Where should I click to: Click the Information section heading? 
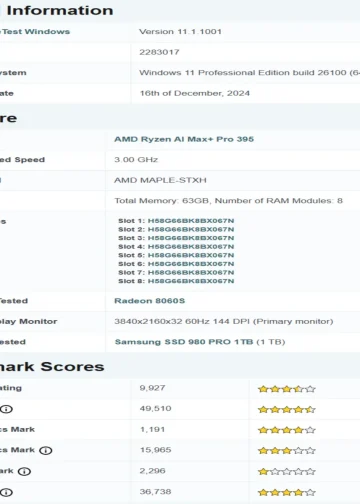(60, 10)
